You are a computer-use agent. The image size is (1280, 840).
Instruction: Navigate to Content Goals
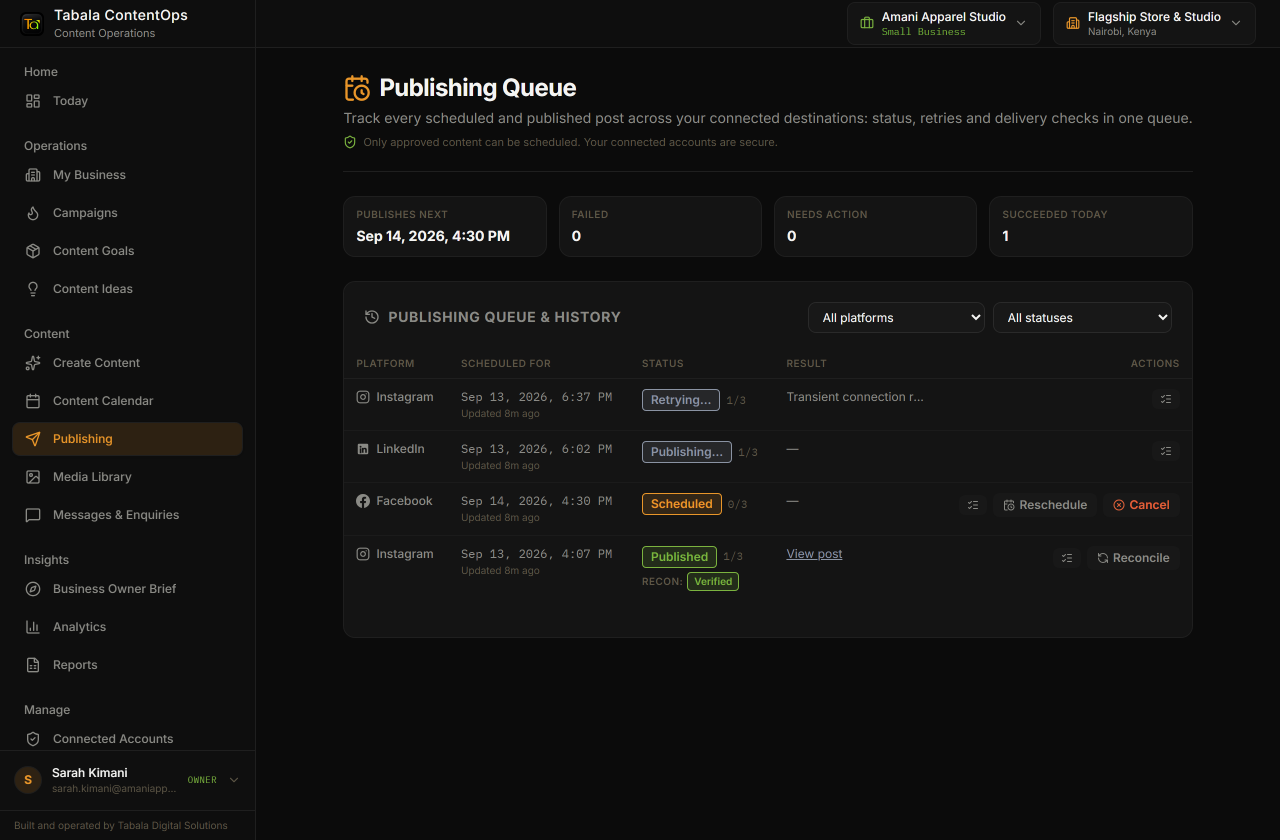pyautogui.click(x=127, y=251)
